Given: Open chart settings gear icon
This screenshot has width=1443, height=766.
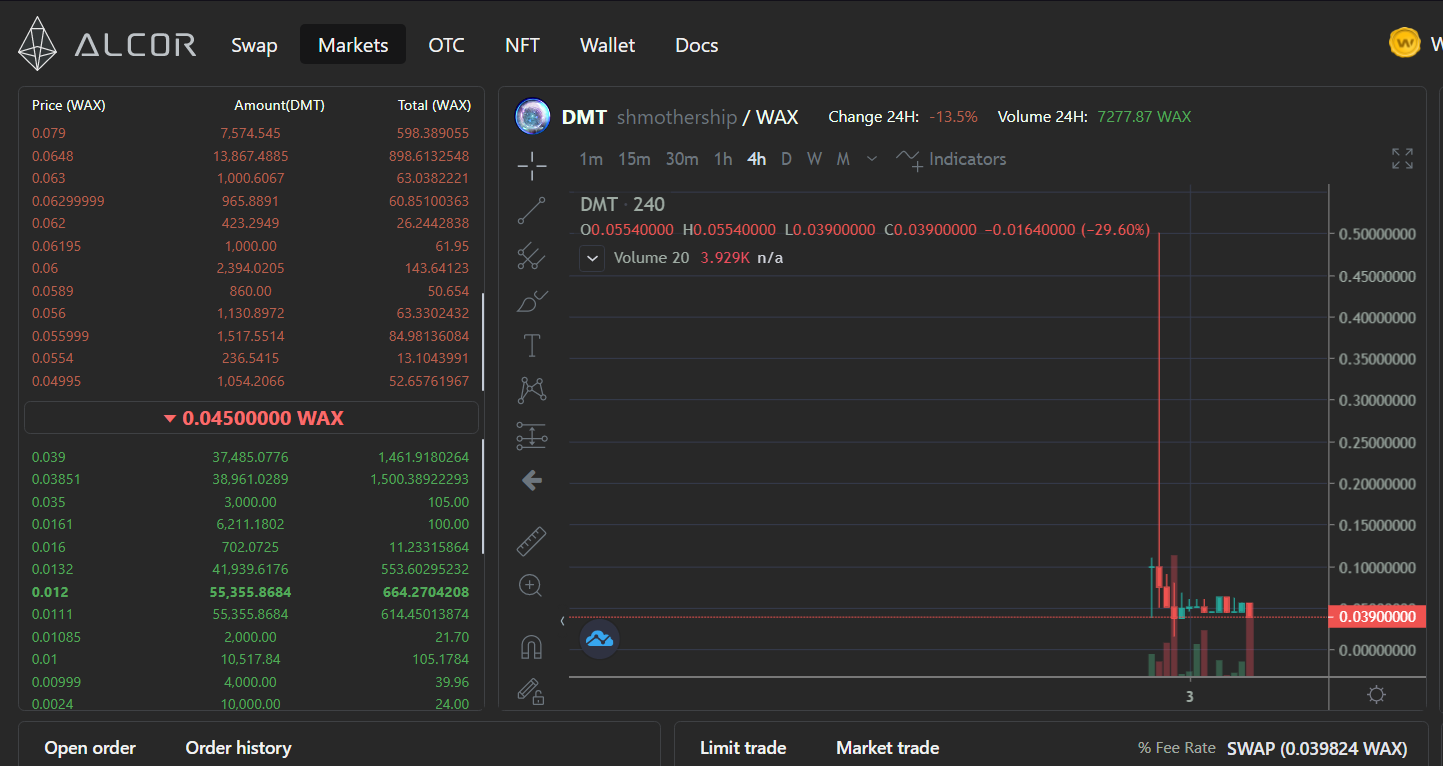Looking at the screenshot, I should click(1376, 695).
